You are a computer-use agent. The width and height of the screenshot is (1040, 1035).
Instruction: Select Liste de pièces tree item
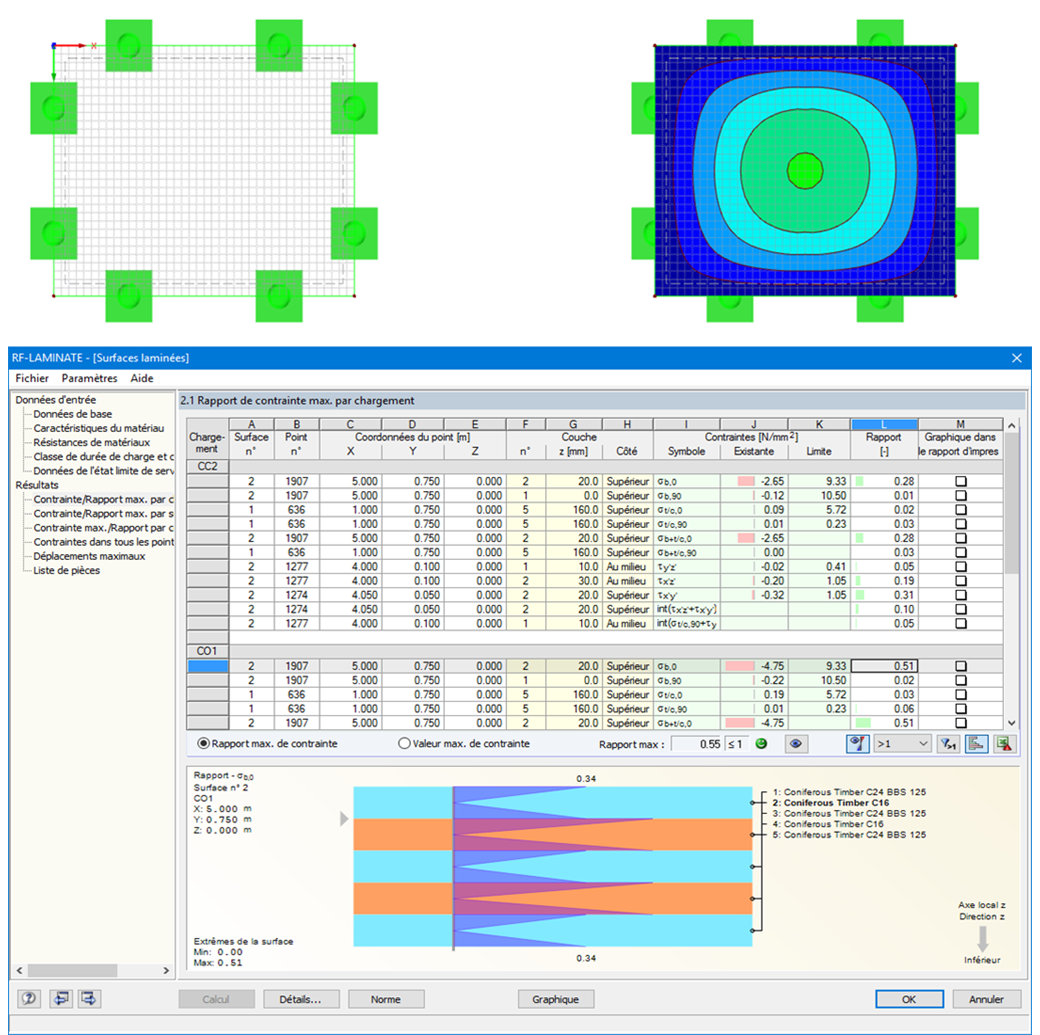point(66,571)
